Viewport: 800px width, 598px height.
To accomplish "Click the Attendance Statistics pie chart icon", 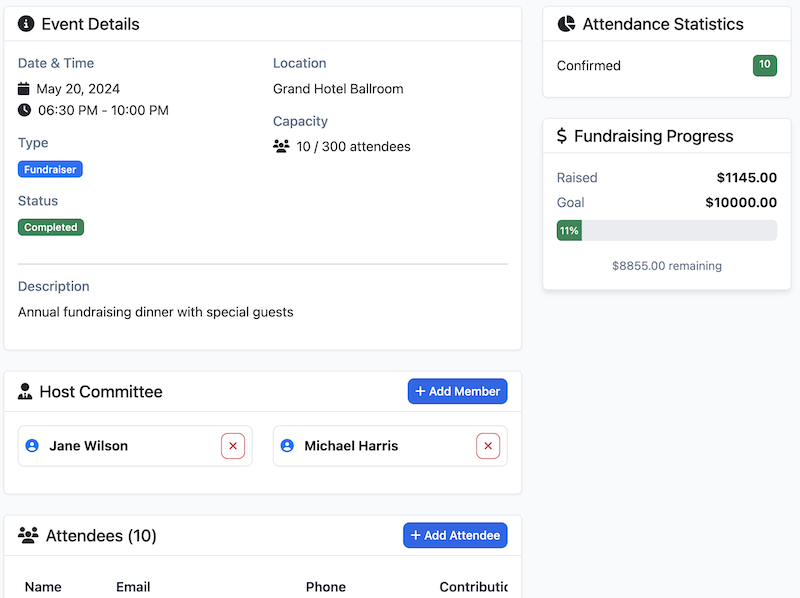I will (566, 23).
